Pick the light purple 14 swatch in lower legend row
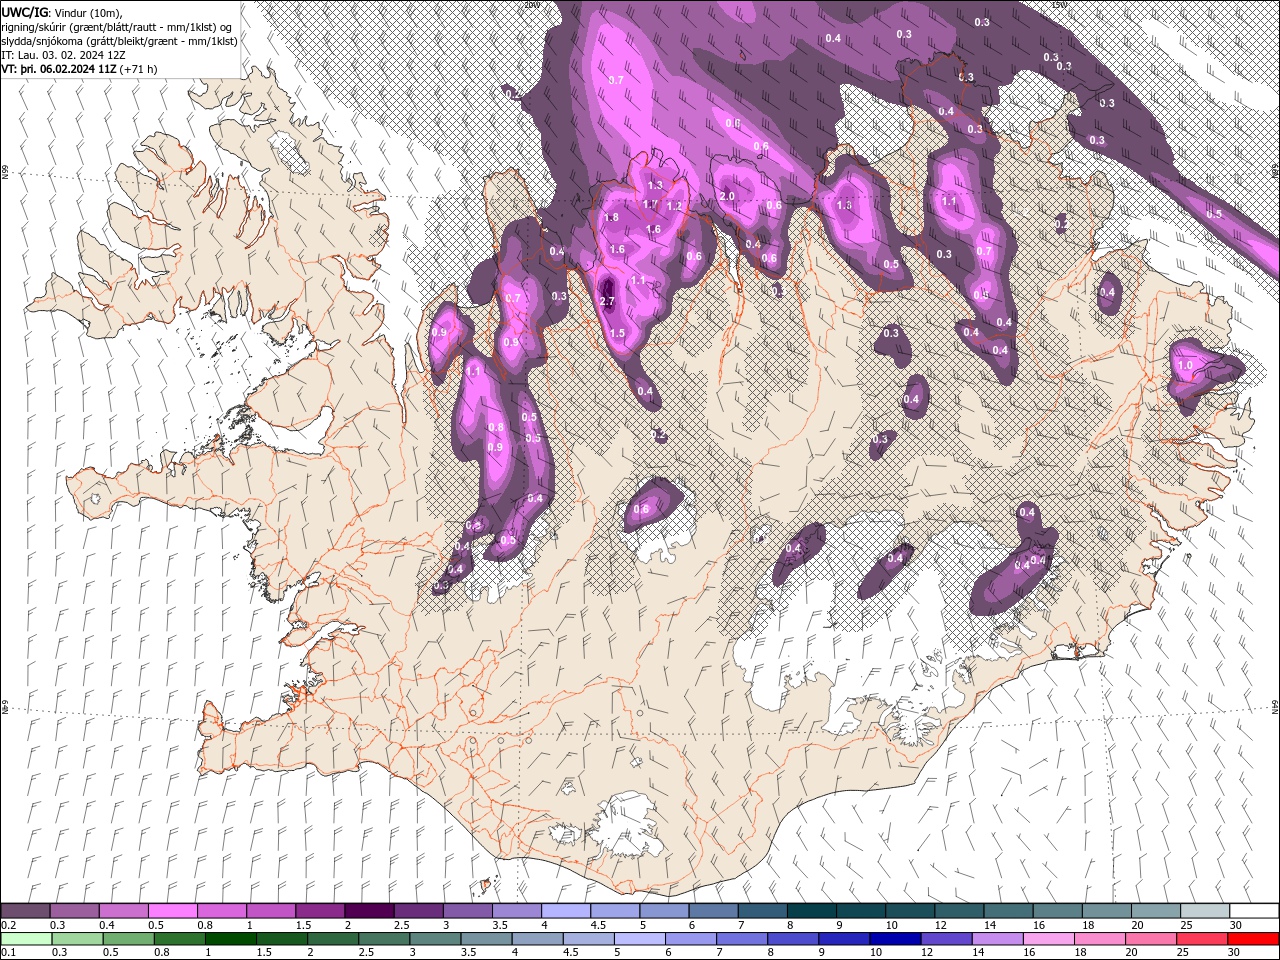 pyautogui.click(x=996, y=938)
